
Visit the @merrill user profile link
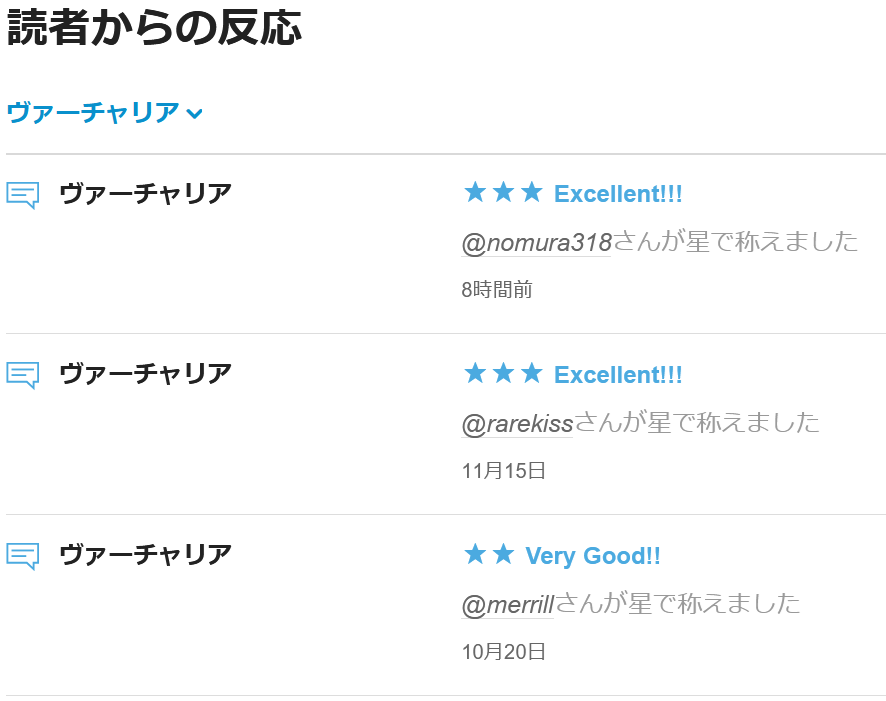(508, 604)
